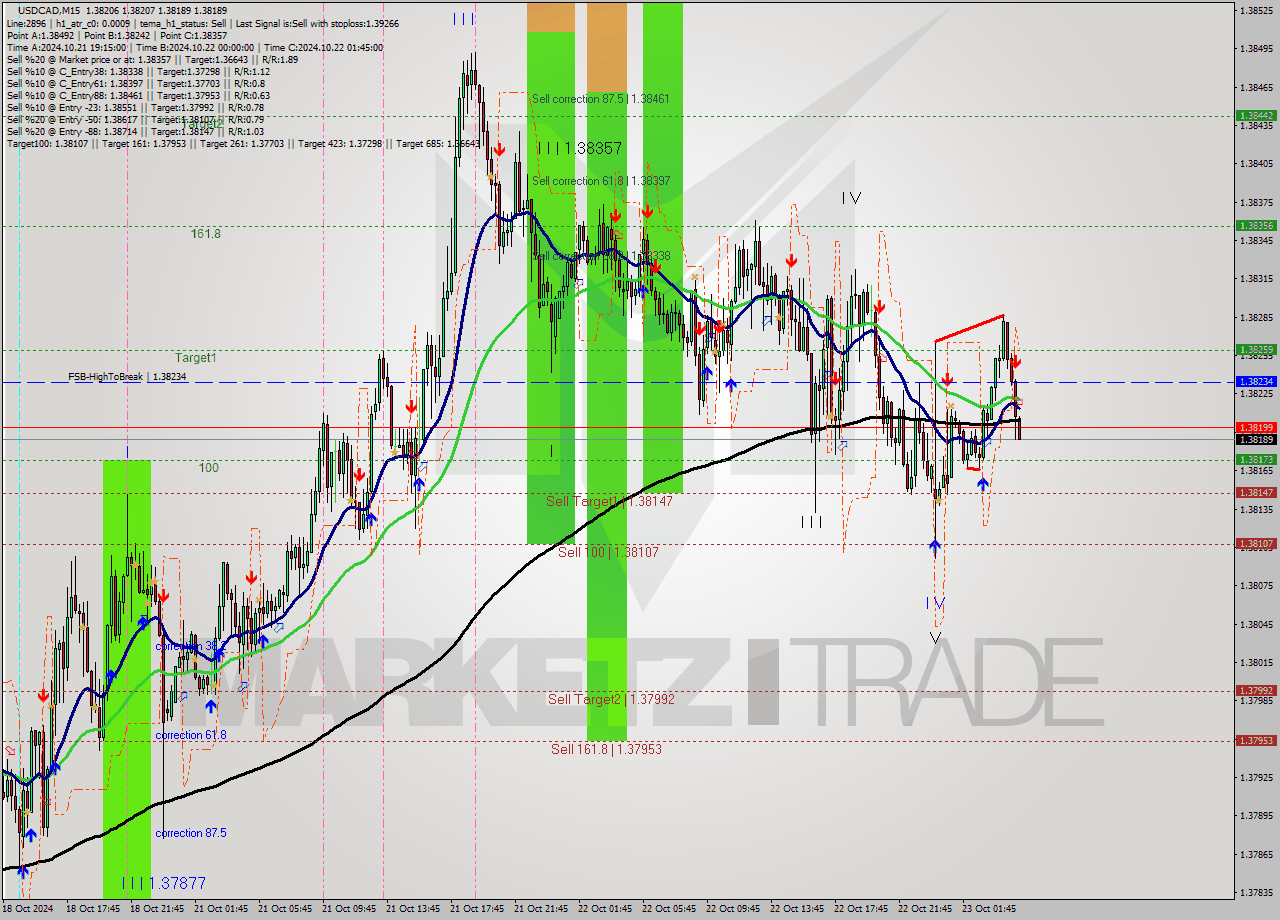This screenshot has height=920, width=1280.
Task: Click the red 1.38147 price axis tag
Action: 1256,493
